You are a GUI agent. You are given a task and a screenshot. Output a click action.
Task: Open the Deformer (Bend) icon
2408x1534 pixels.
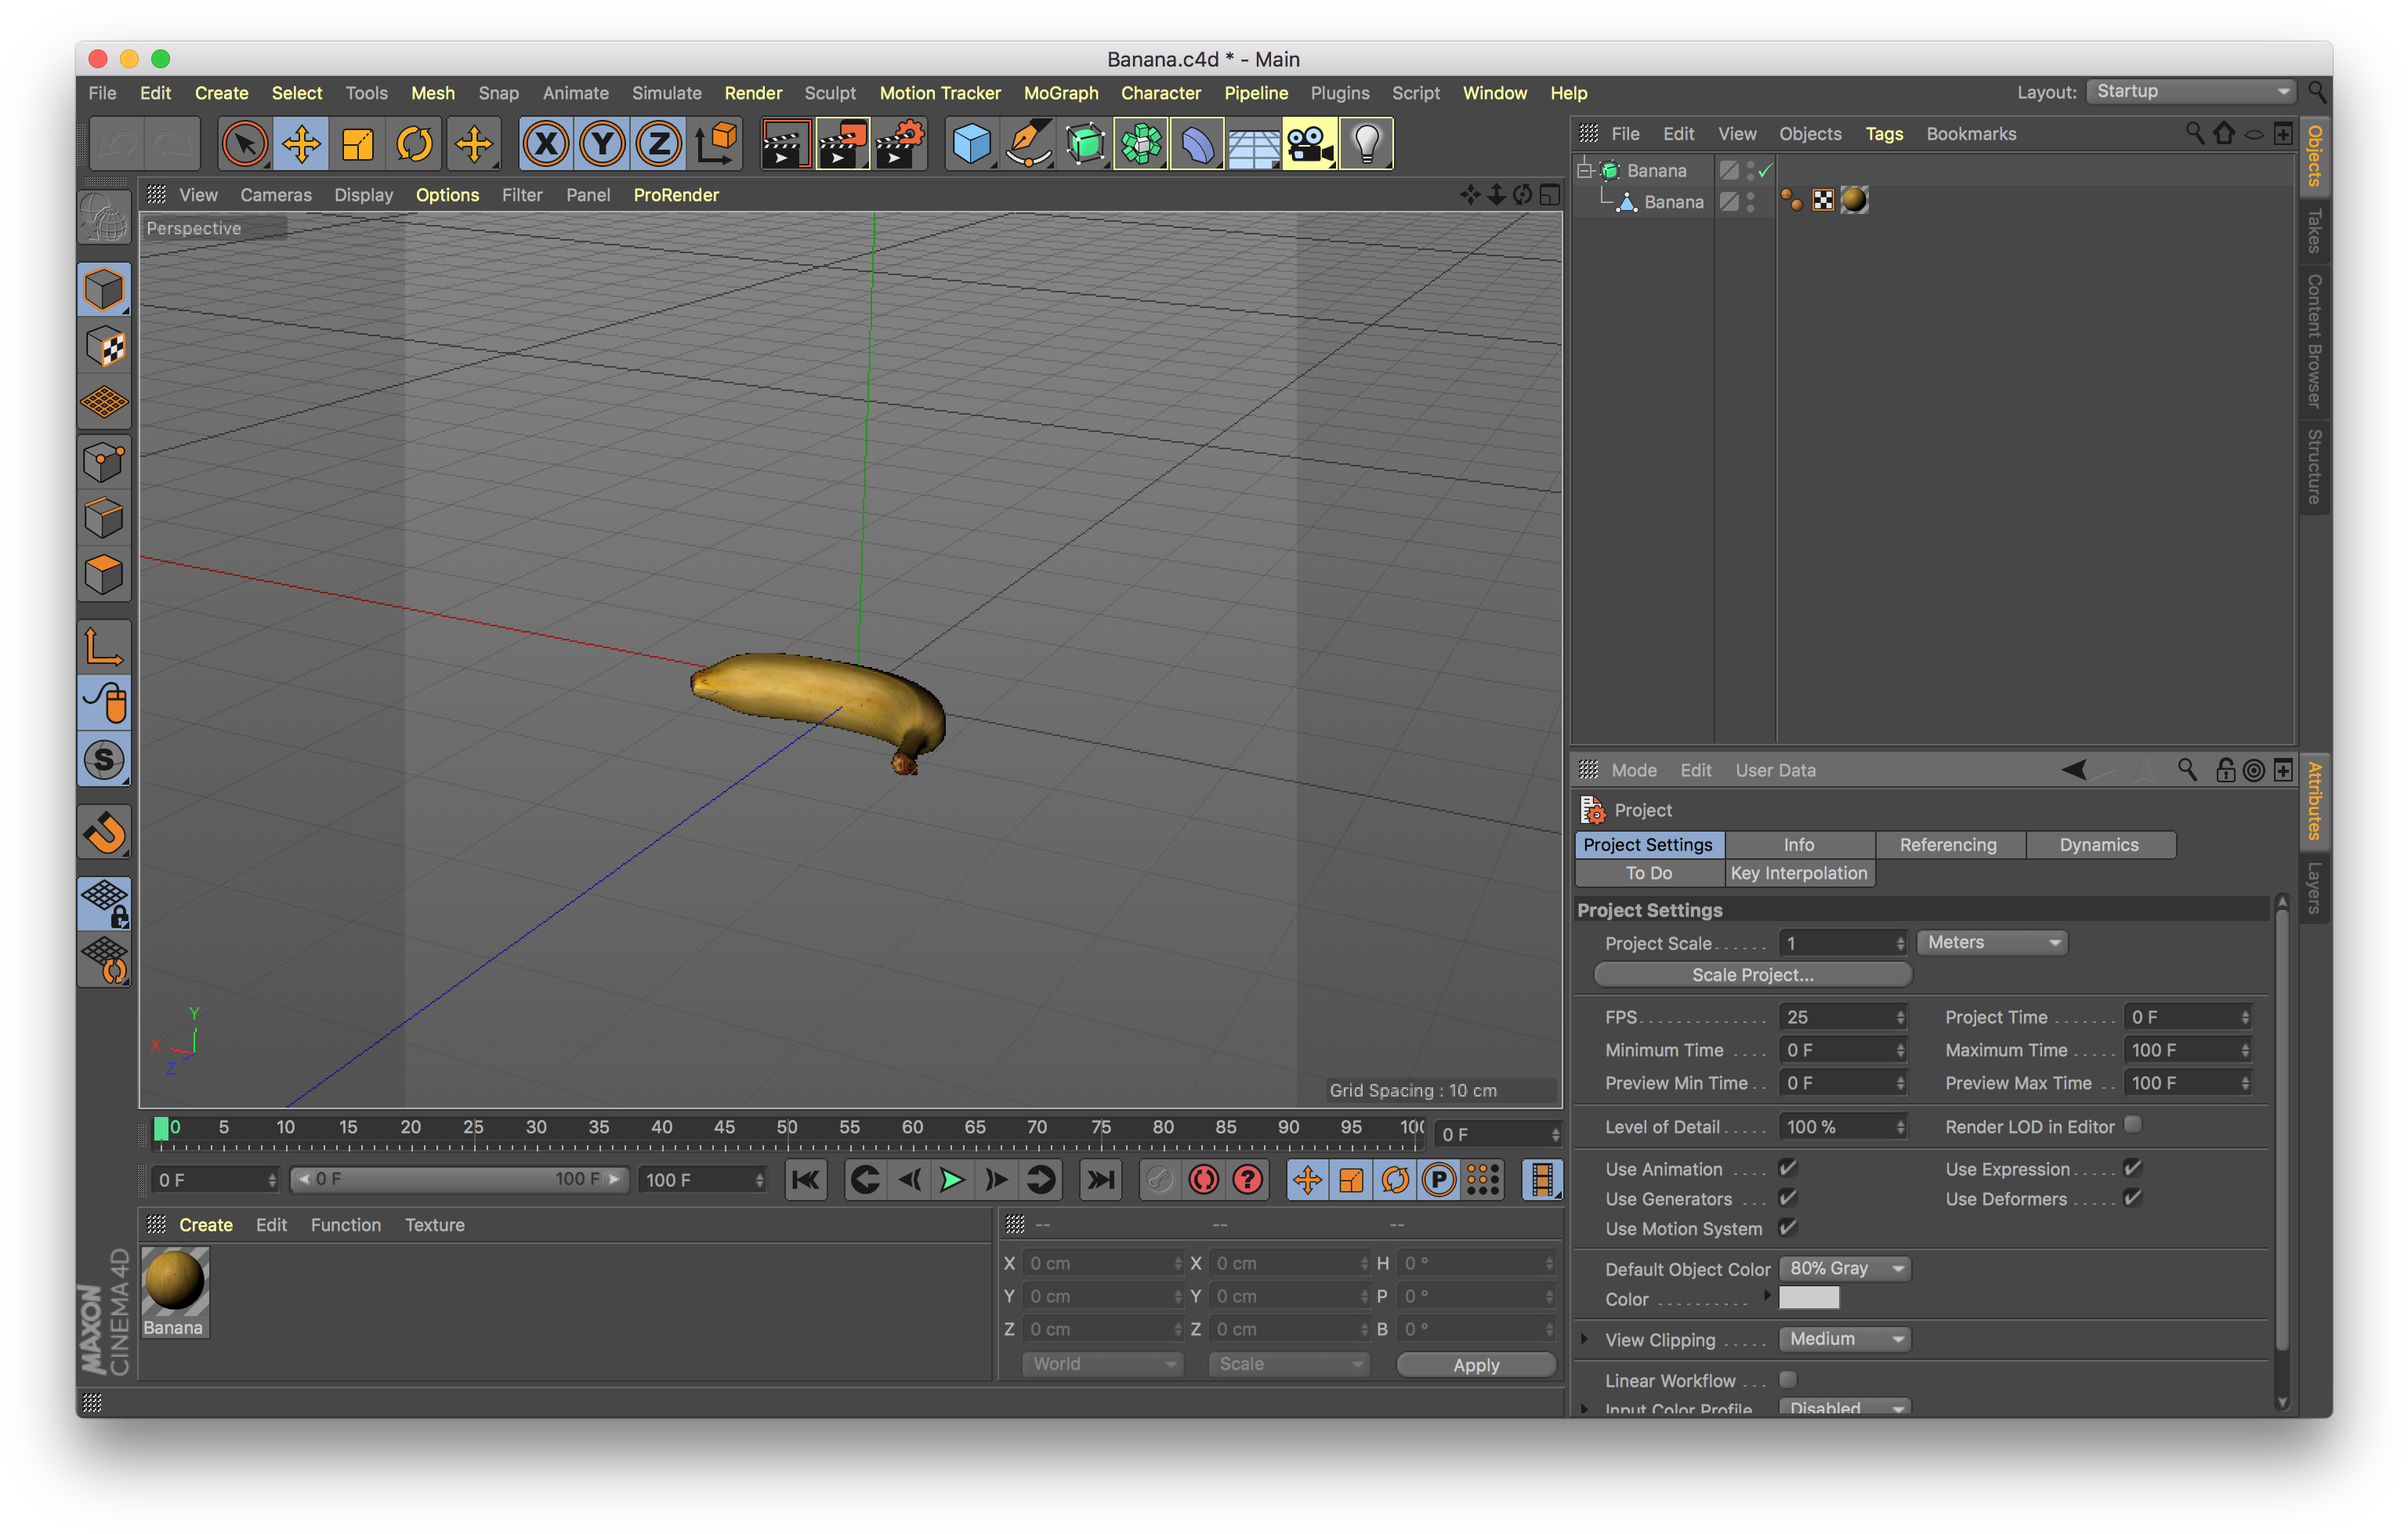(1197, 144)
